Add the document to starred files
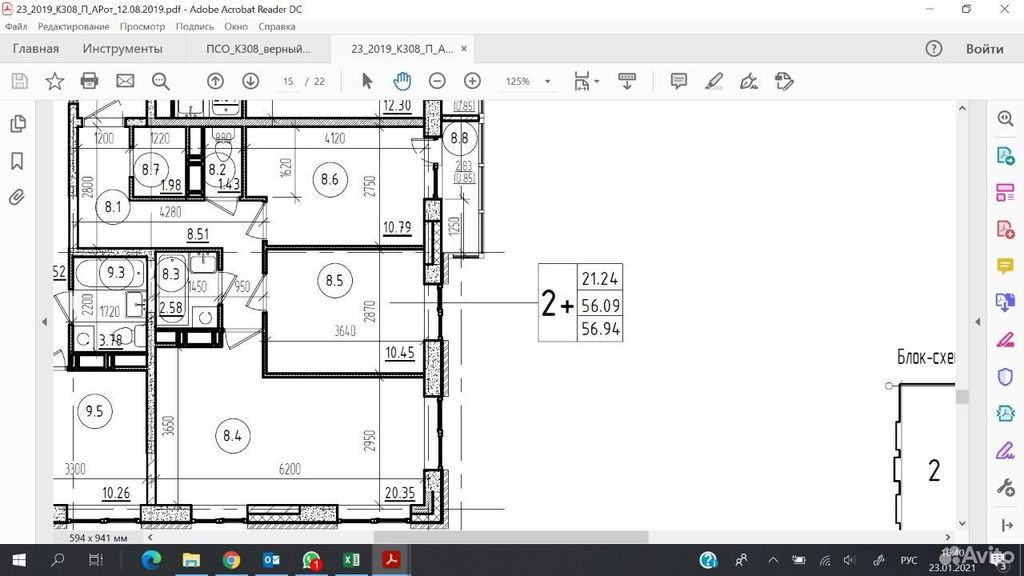1024x576 pixels. (54, 81)
